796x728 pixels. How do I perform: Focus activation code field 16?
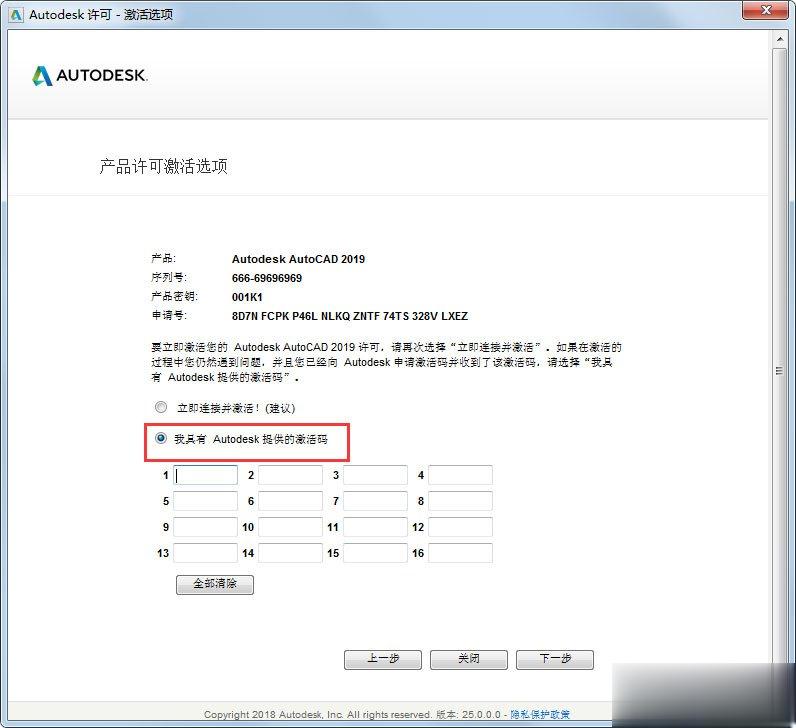(460, 553)
